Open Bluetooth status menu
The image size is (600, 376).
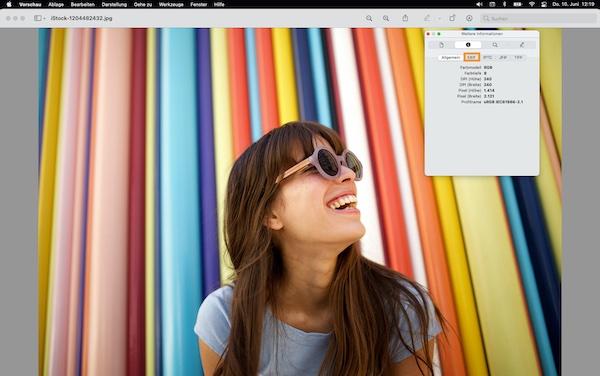point(504,5)
